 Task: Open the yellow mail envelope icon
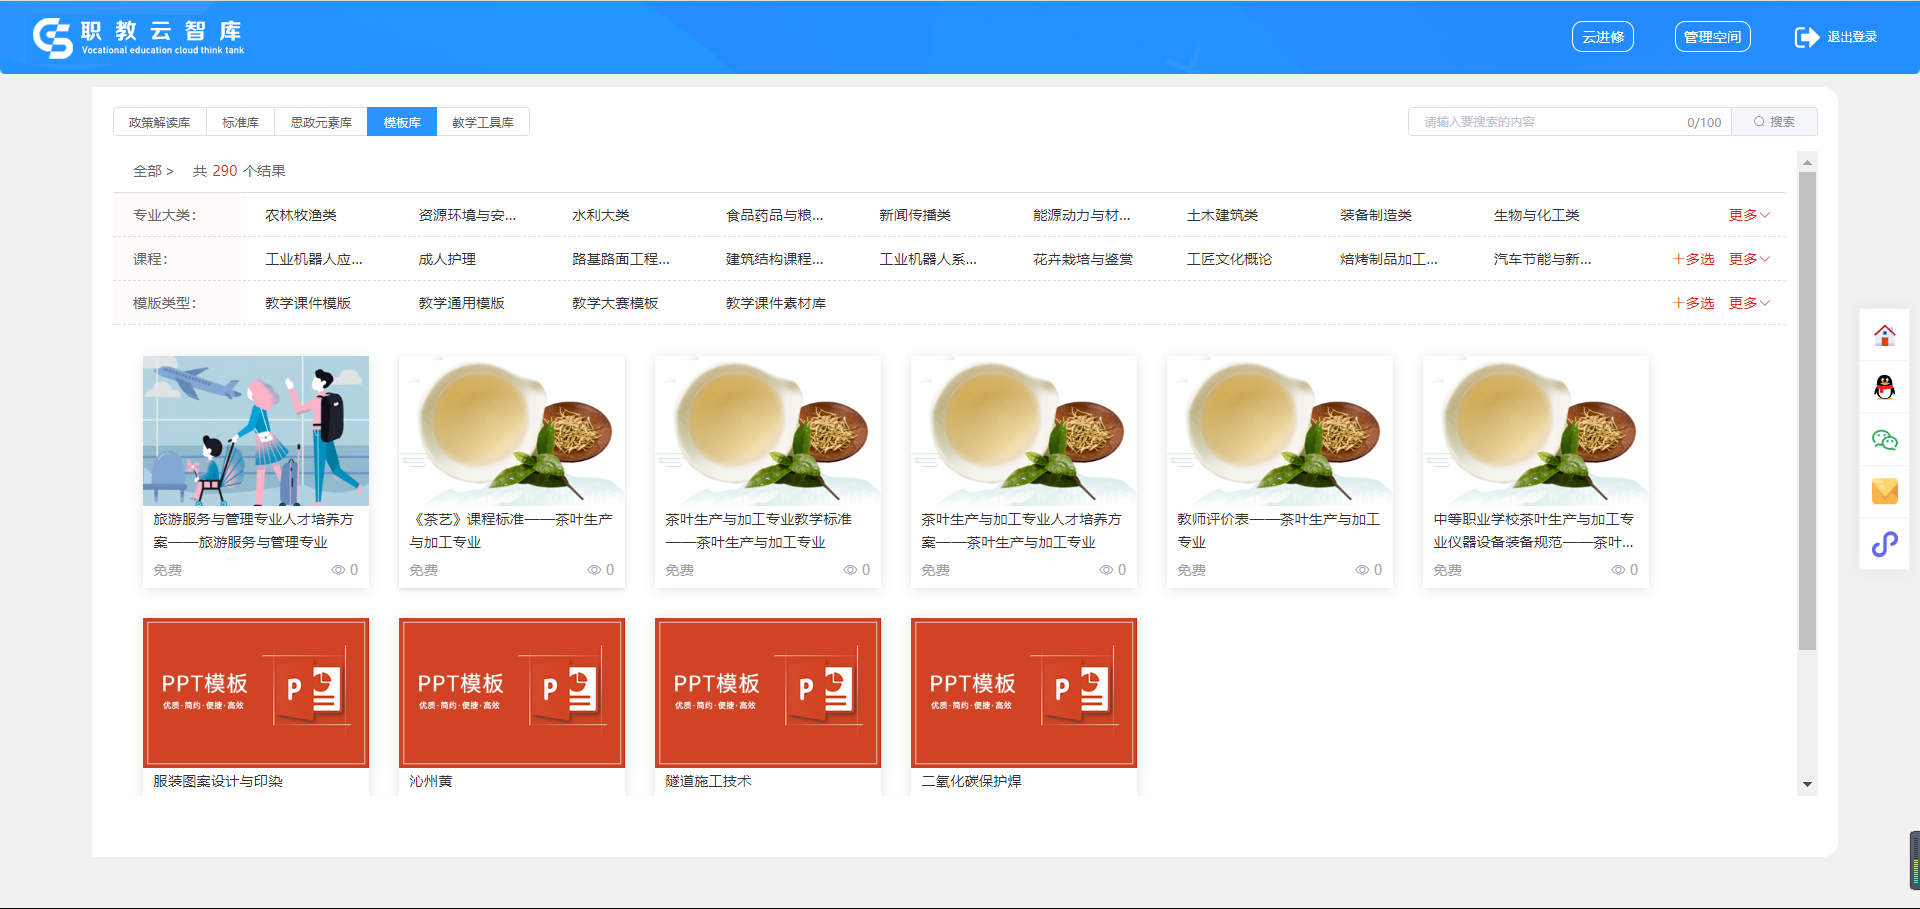[1884, 491]
